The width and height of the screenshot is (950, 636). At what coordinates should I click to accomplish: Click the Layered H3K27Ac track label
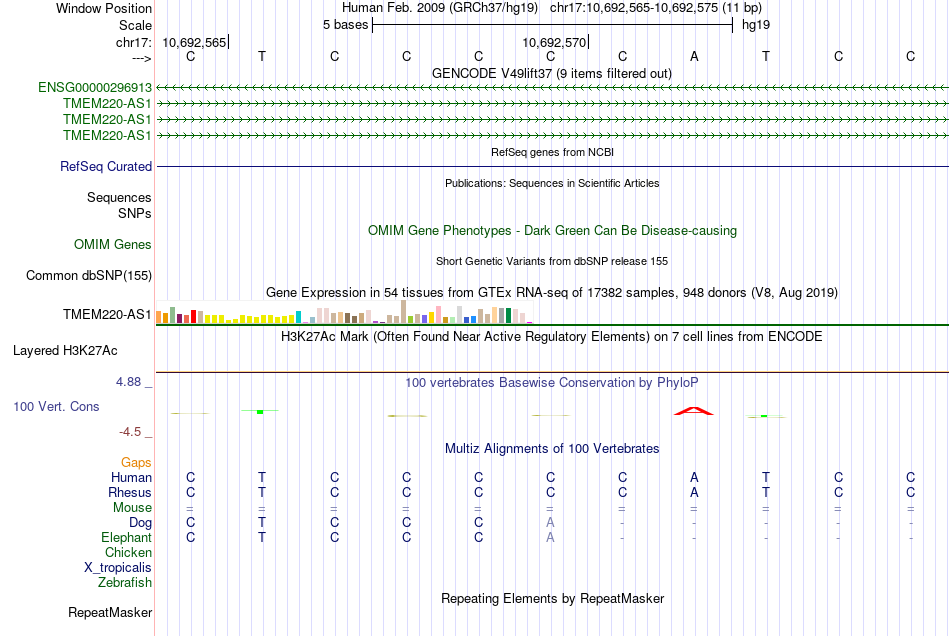click(x=65, y=351)
